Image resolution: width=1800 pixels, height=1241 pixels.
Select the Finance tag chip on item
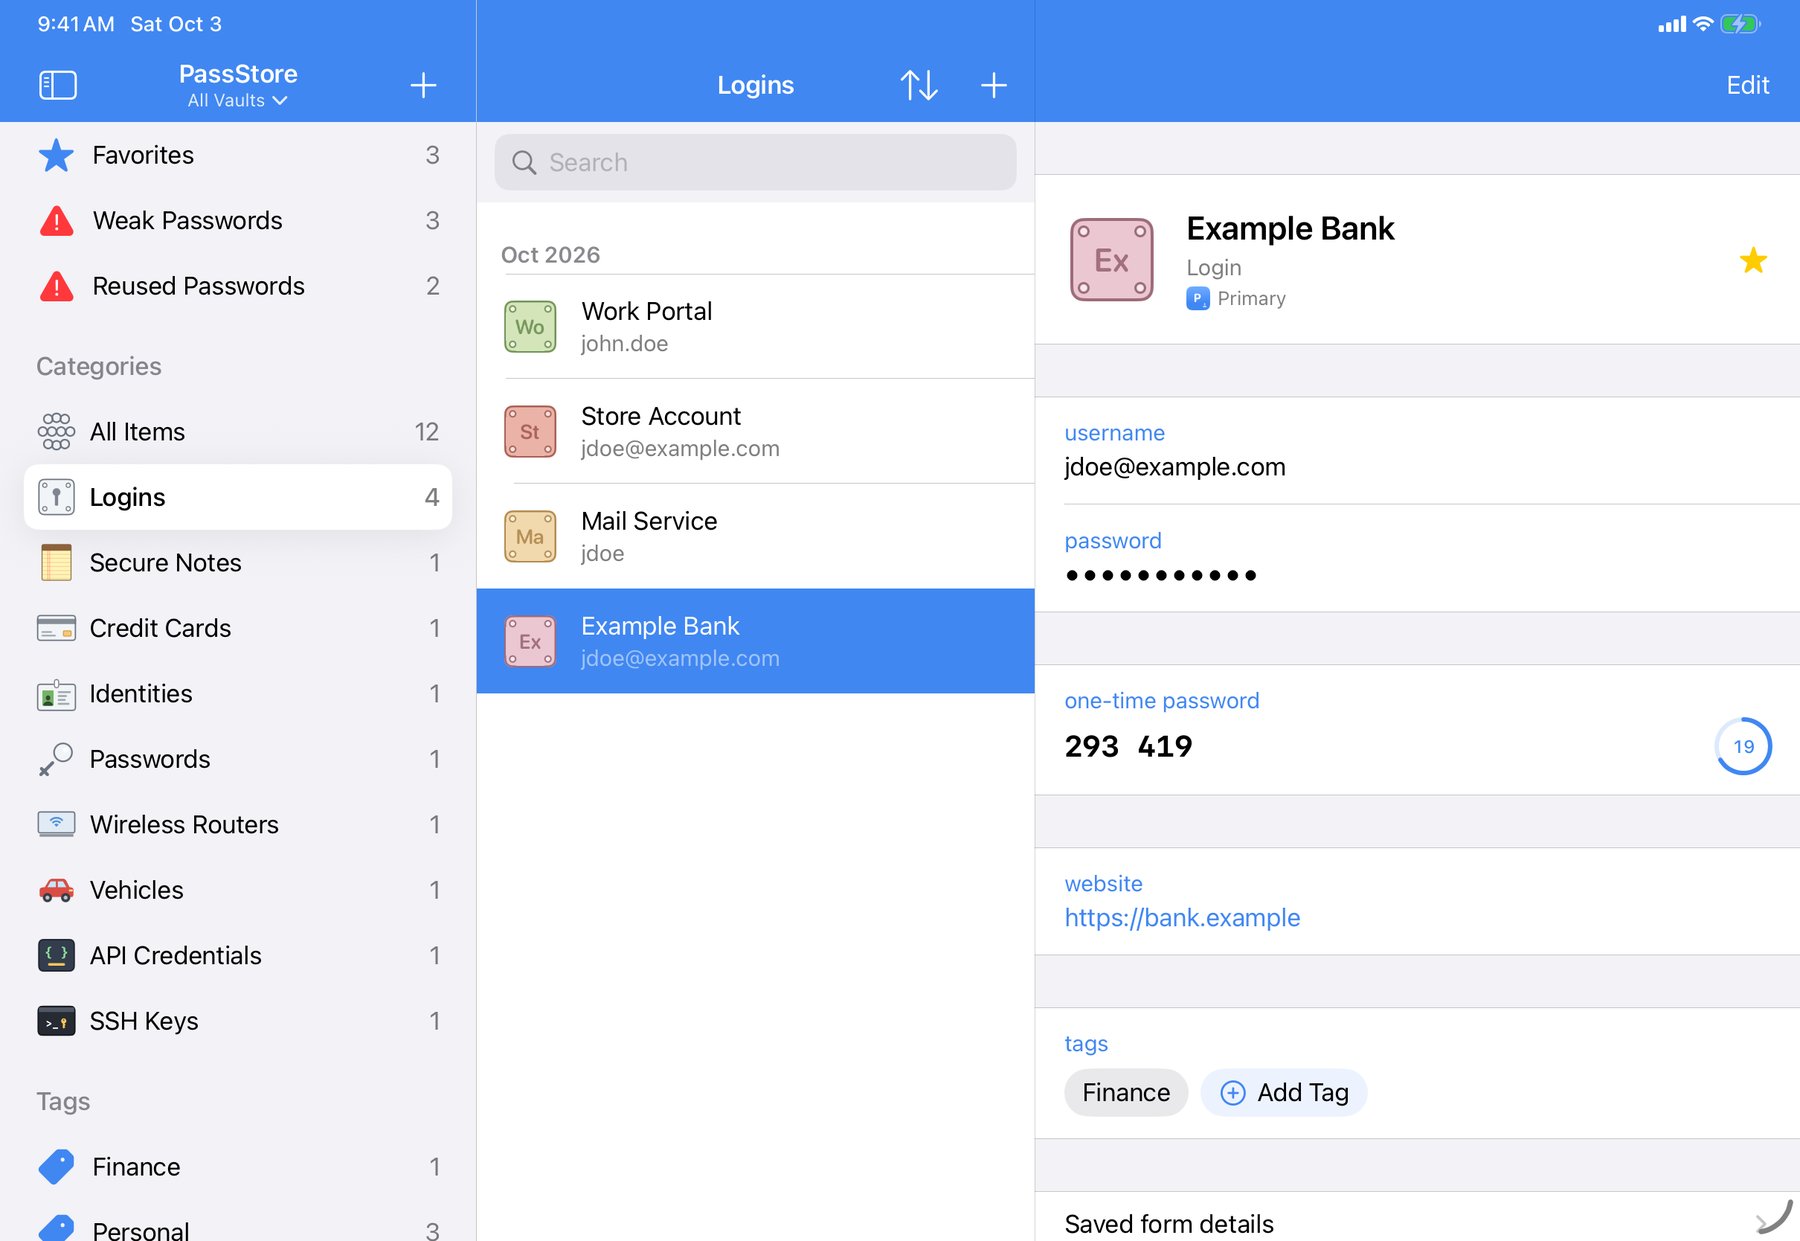(1126, 1093)
